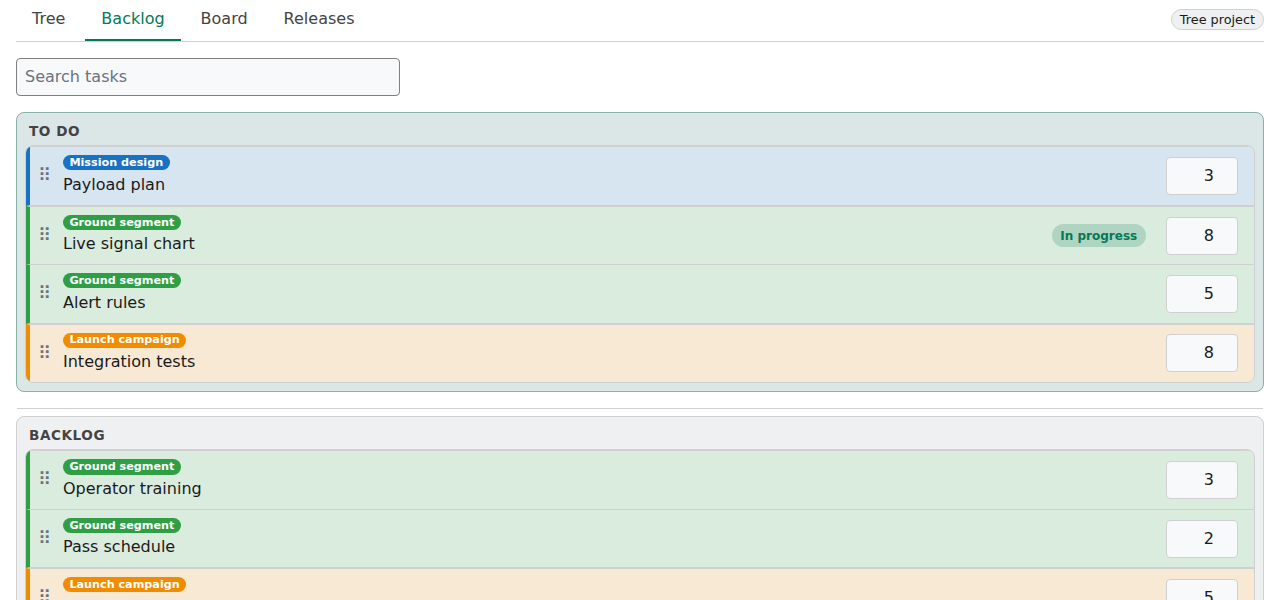Click the In progress status badge
The height and width of the screenshot is (600, 1280).
point(1099,236)
